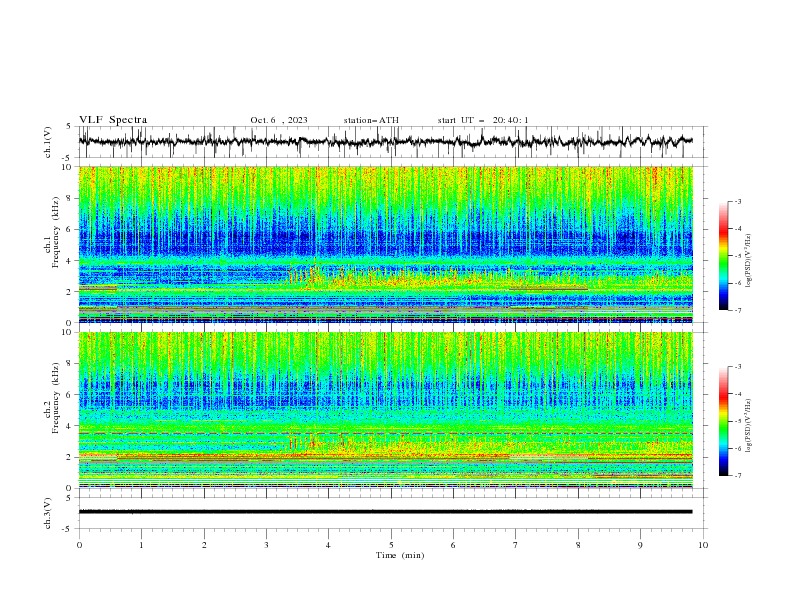Click the "ch.1(V)" axis label
The width and height of the screenshot is (792, 612).
tap(48, 142)
